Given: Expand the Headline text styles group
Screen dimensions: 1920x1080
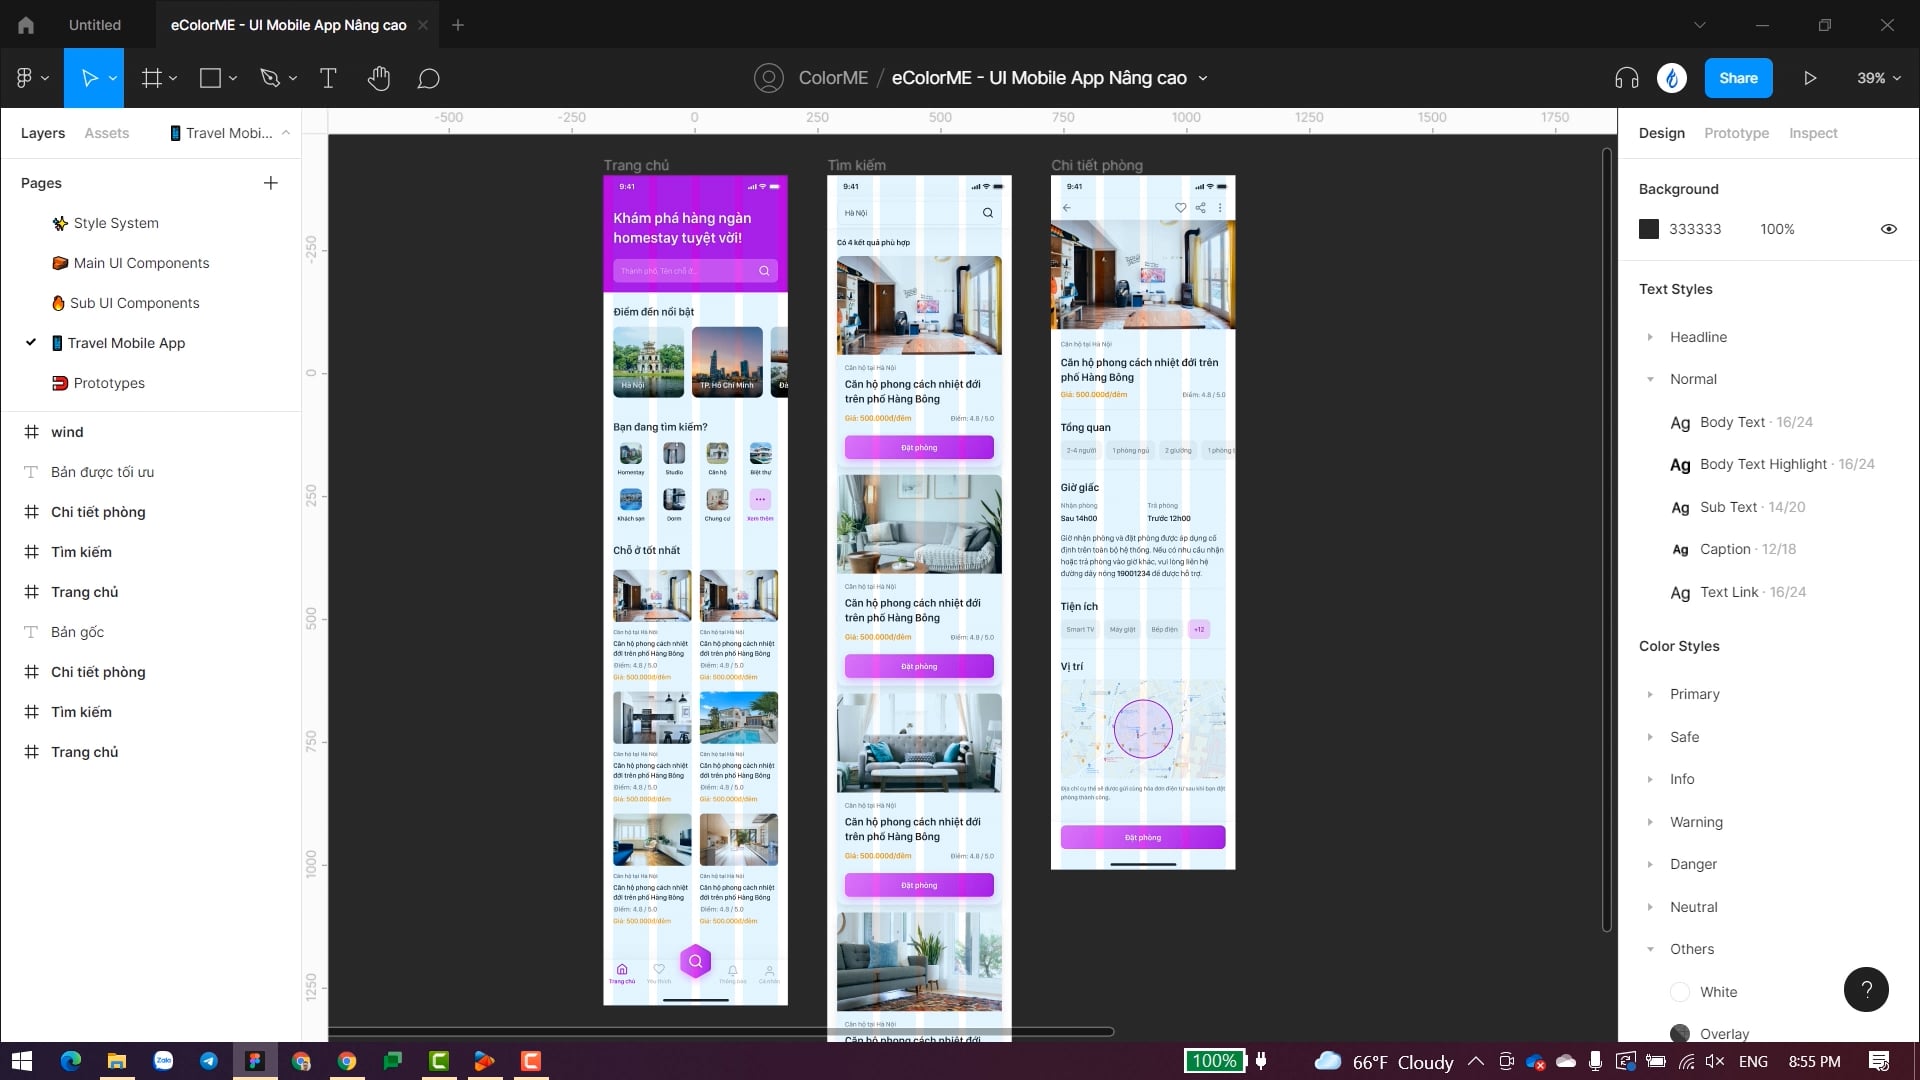Looking at the screenshot, I should click(x=1650, y=337).
